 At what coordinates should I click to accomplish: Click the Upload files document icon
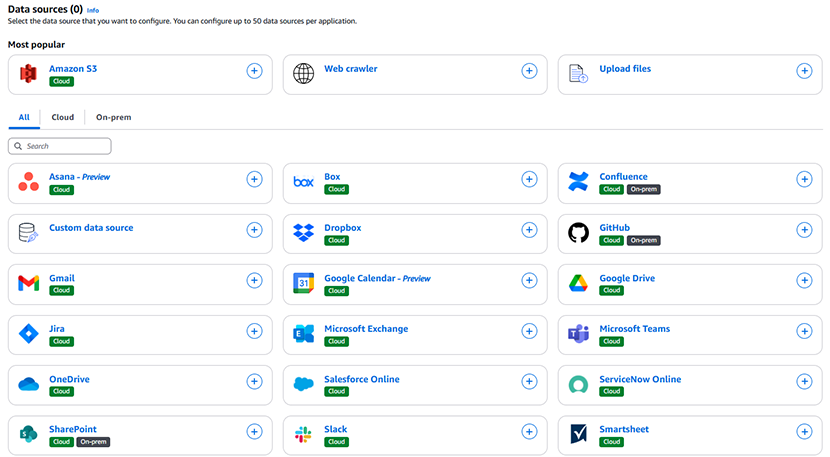coord(578,74)
